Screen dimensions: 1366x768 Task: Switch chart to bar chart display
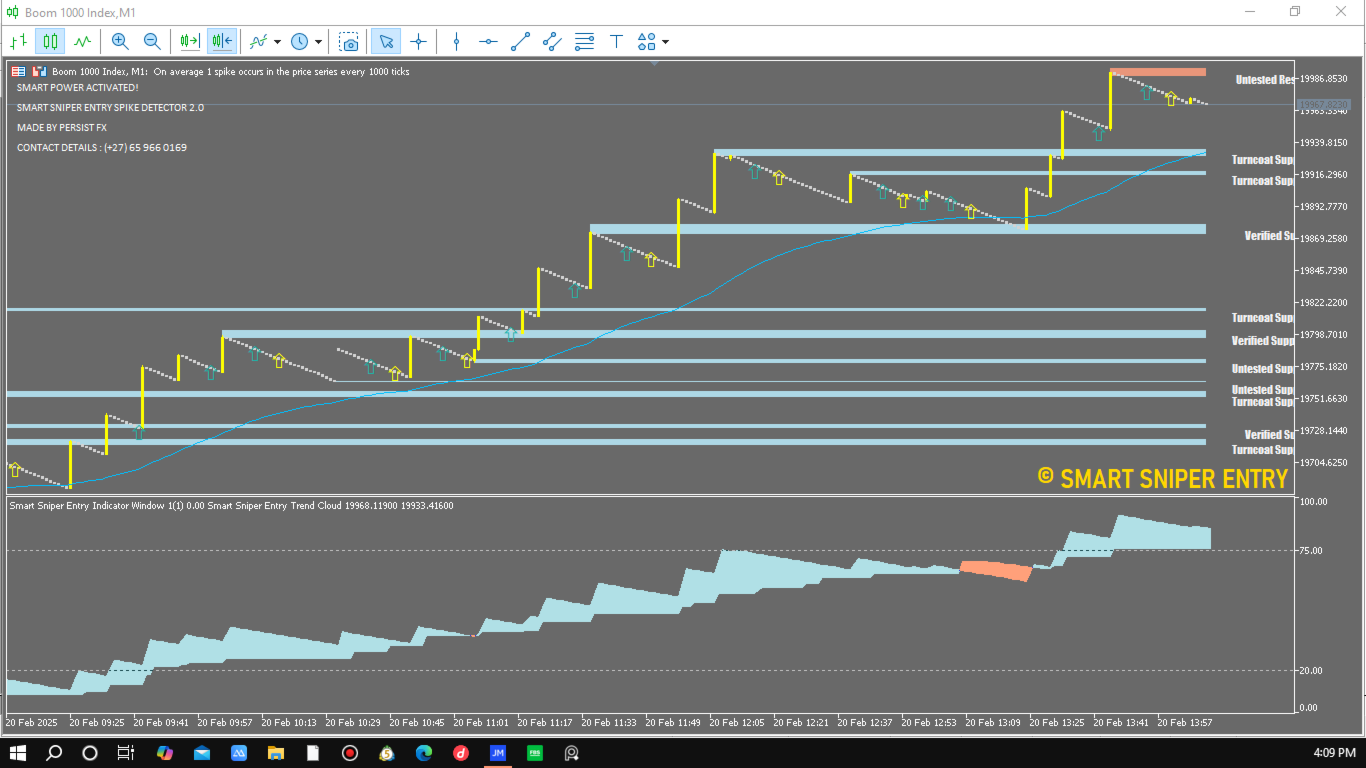18,41
